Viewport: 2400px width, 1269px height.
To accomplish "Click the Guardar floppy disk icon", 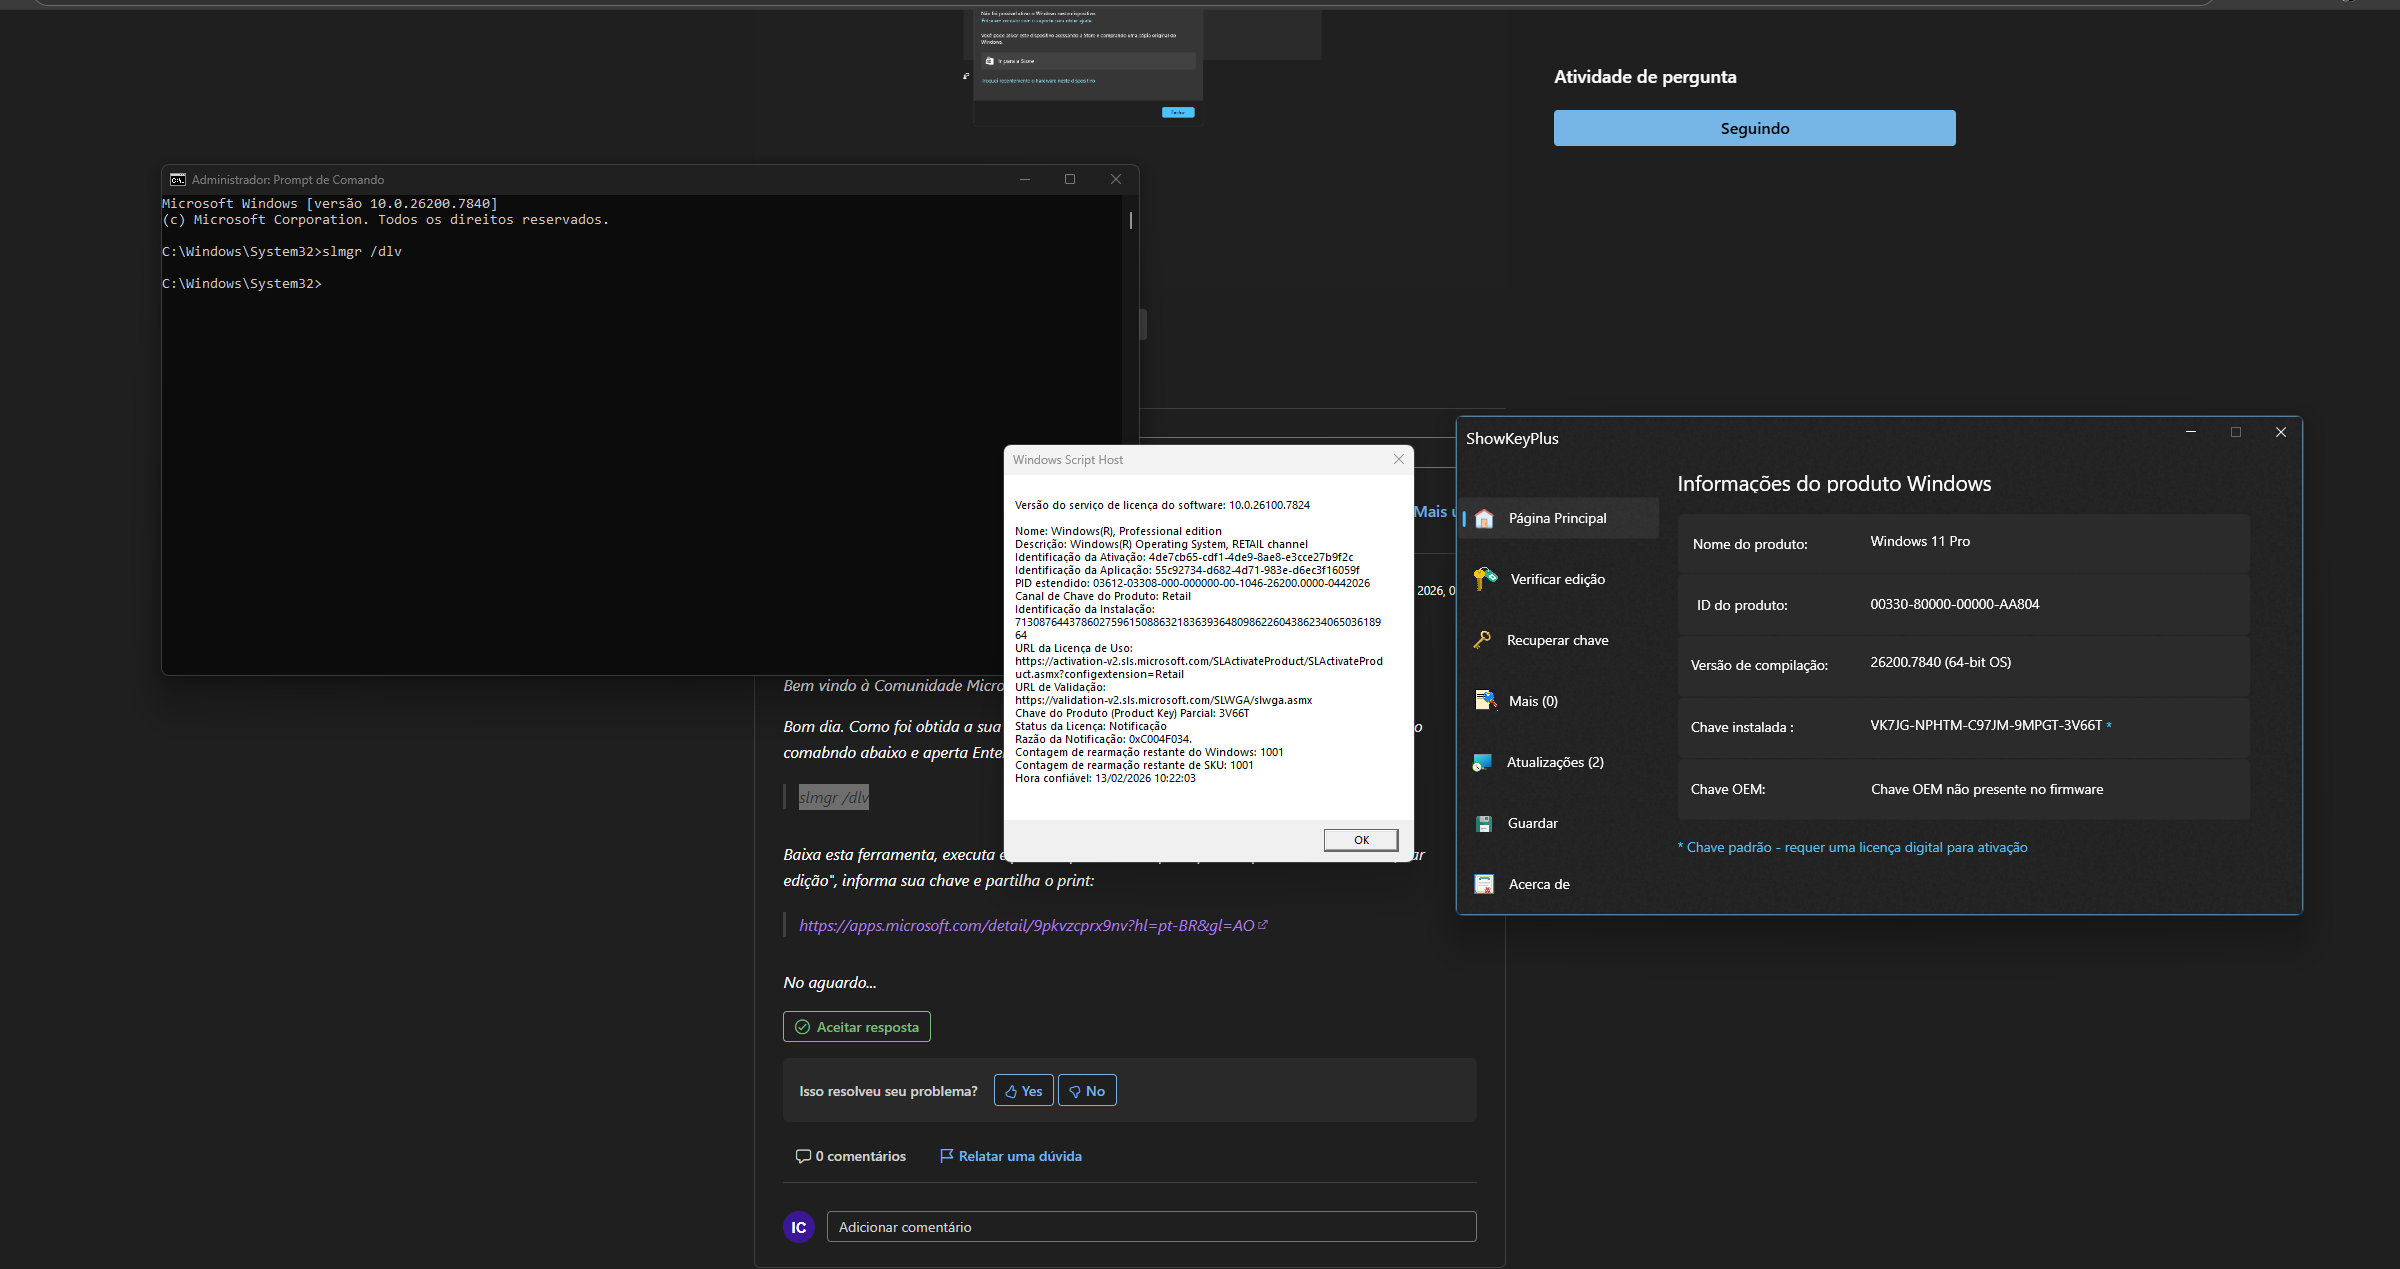I will click(x=1484, y=823).
